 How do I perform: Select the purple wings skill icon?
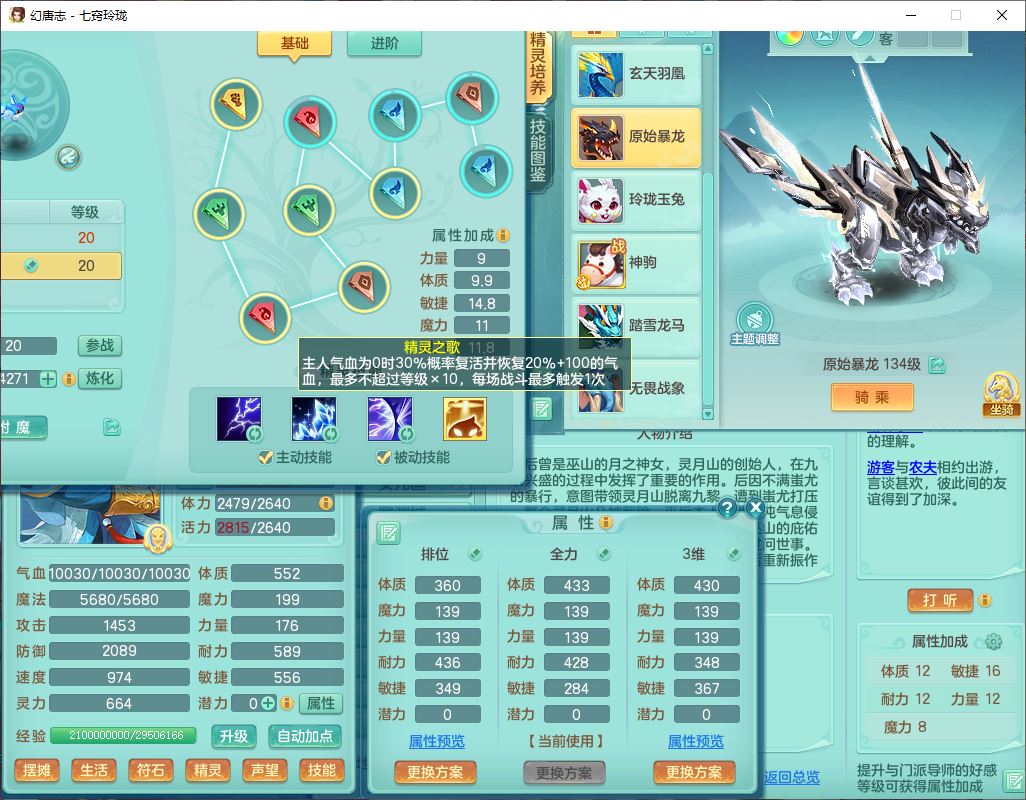click(390, 419)
